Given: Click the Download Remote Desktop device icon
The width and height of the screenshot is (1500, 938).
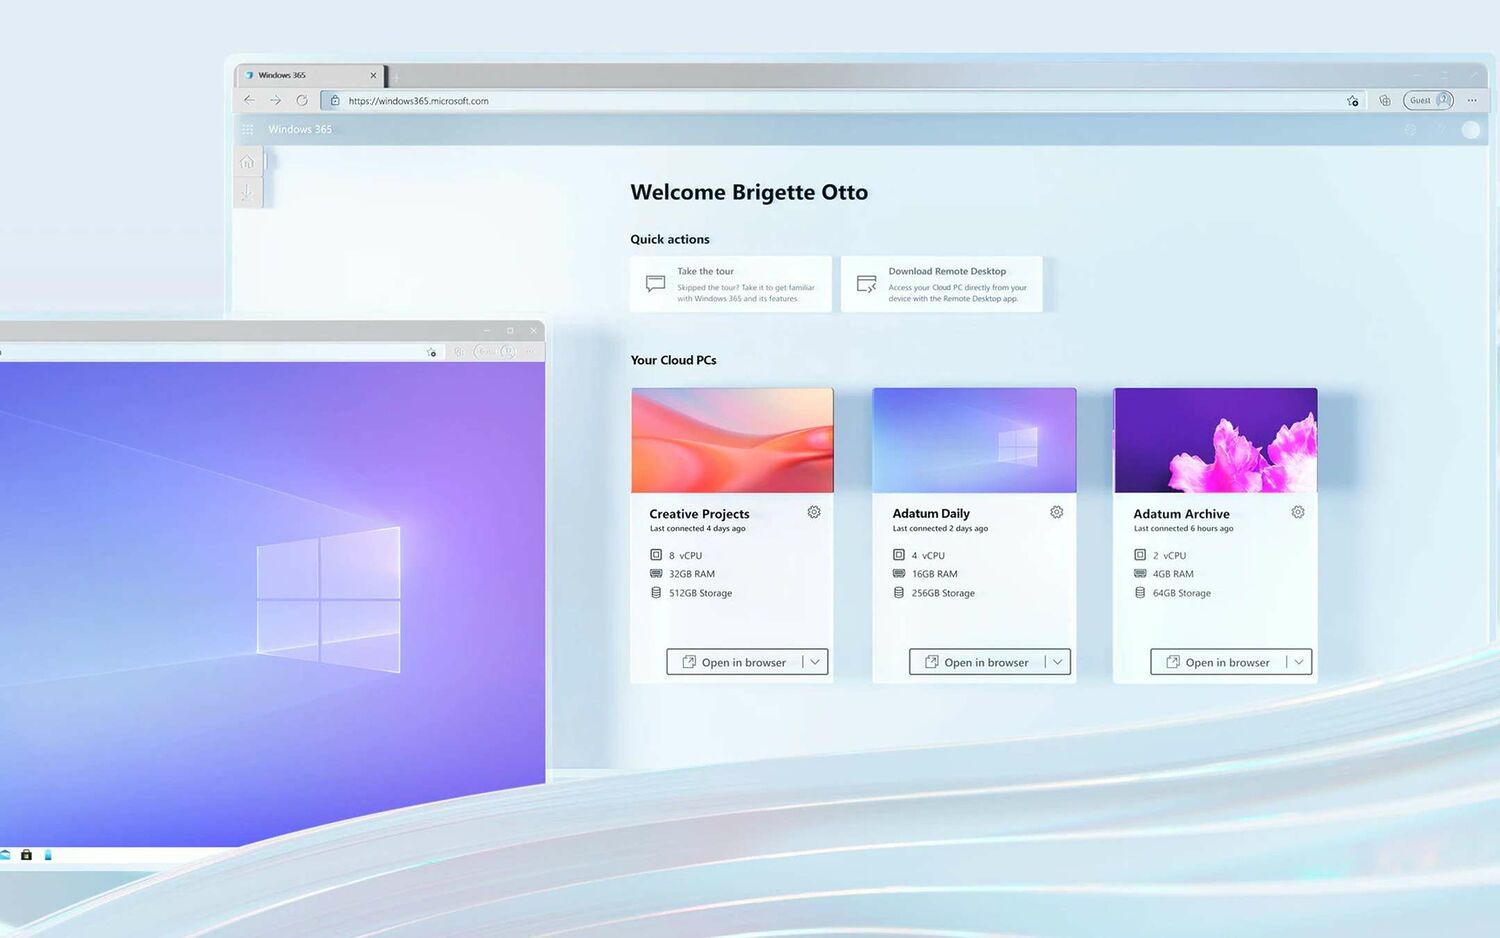Looking at the screenshot, I should [867, 284].
